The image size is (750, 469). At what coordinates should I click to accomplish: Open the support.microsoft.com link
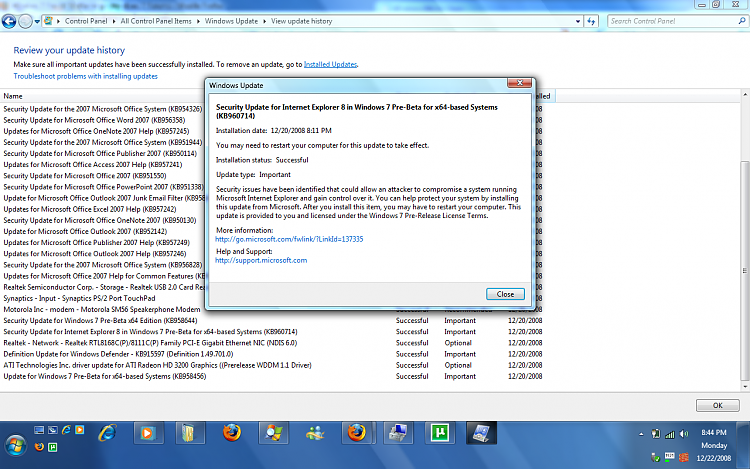pyautogui.click(x=261, y=261)
